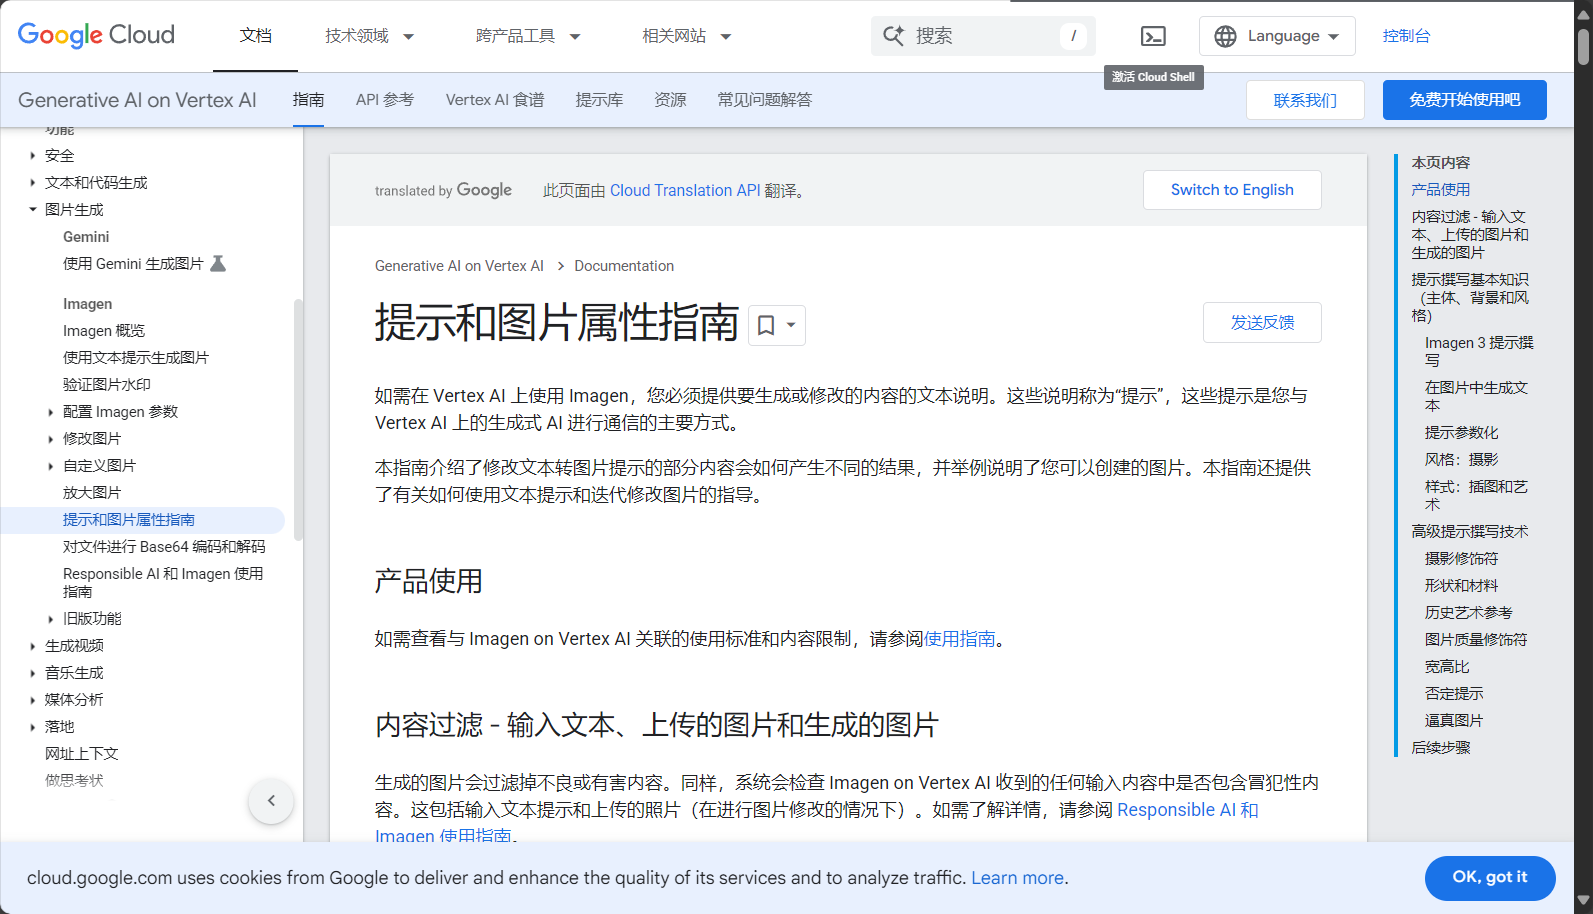Activate Cloud Shell terminal icon
Image resolution: width=1593 pixels, height=914 pixels.
pos(1153,36)
